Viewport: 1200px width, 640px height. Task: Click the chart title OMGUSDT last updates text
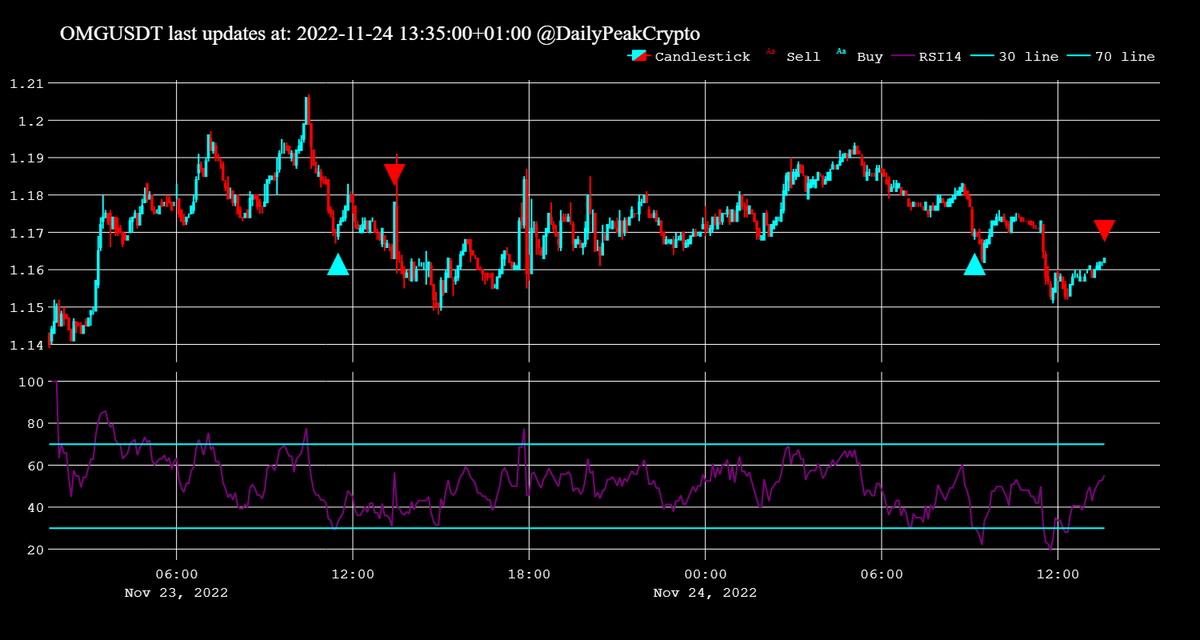point(380,32)
